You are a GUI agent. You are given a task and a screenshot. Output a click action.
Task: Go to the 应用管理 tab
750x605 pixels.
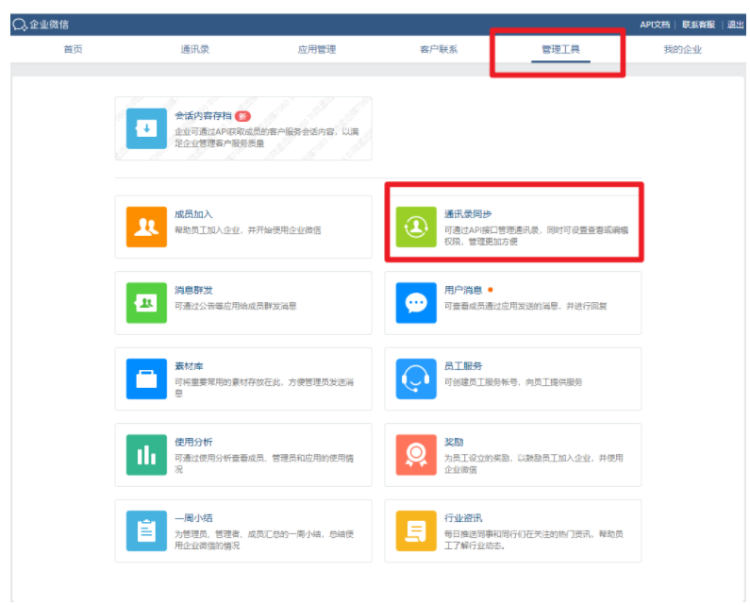coord(317,49)
